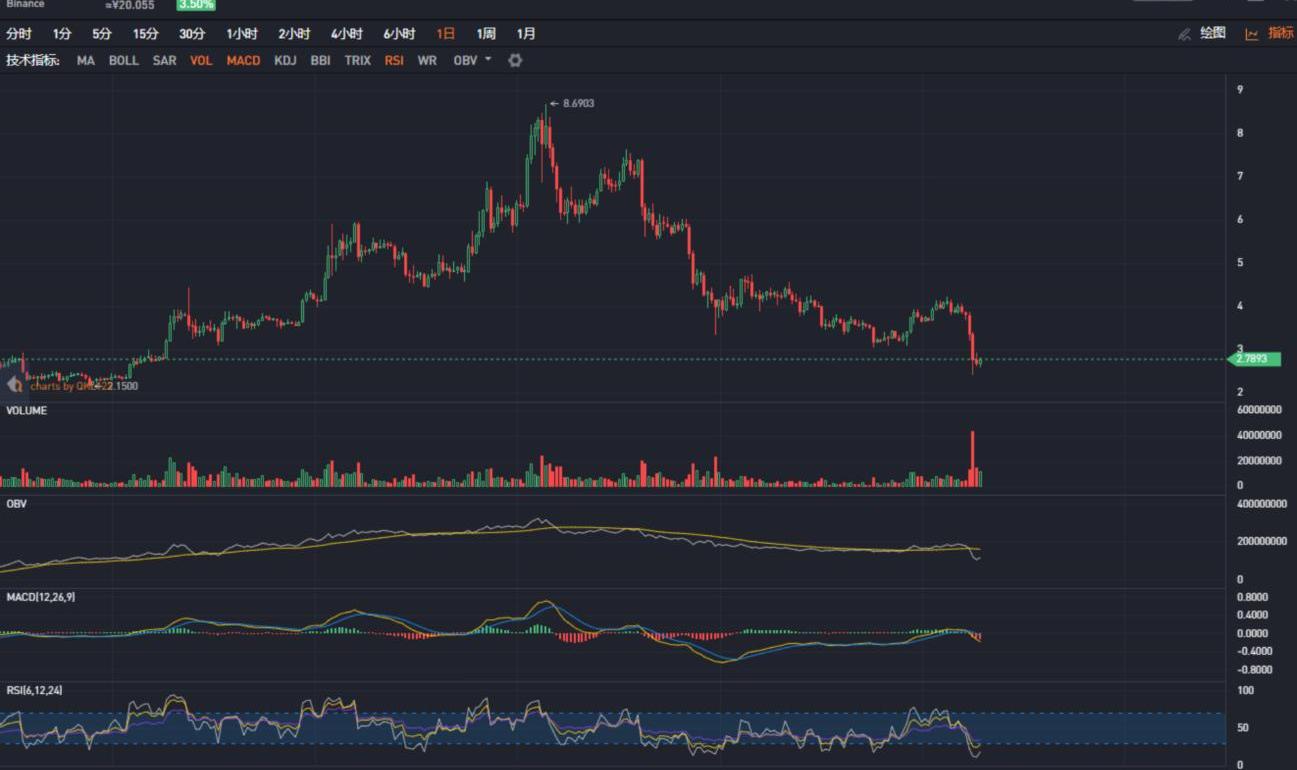Disable the VOL indicator

[x=201, y=60]
